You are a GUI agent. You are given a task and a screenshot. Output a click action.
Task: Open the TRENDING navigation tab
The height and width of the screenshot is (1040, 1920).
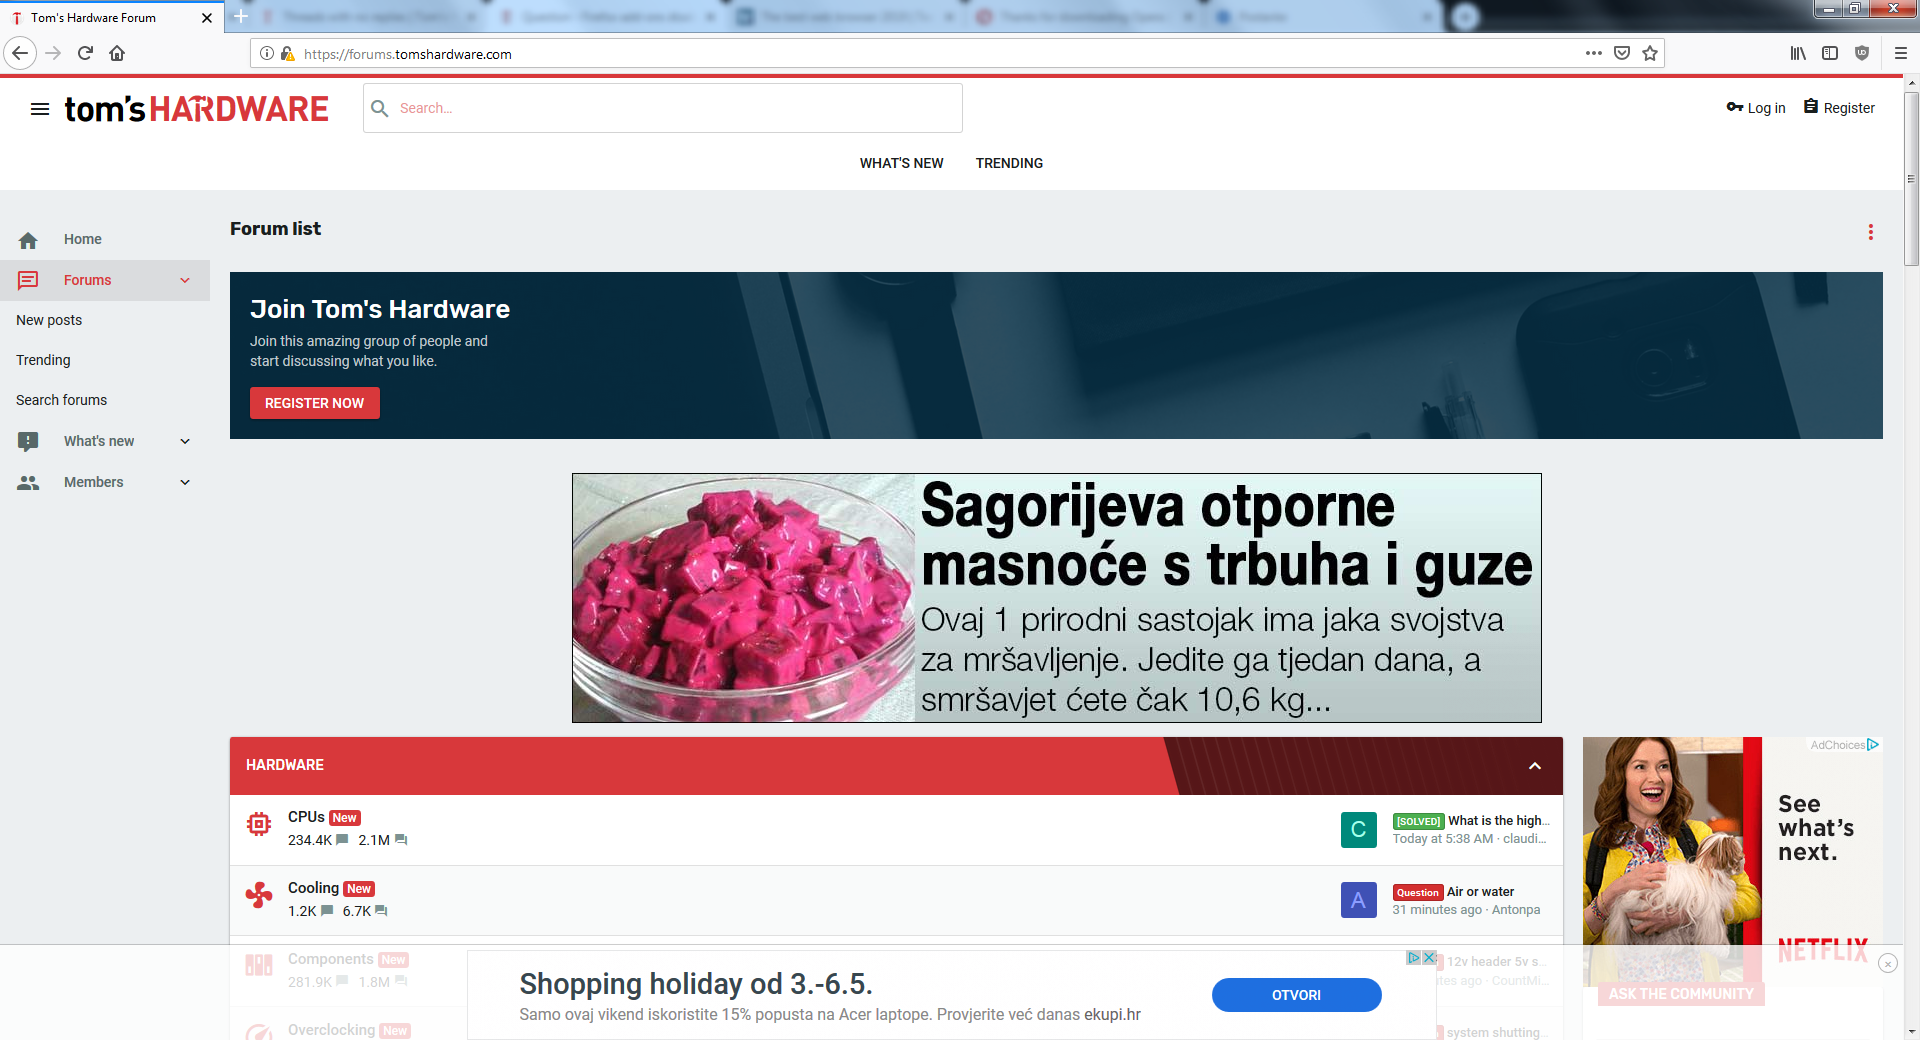(x=1009, y=163)
